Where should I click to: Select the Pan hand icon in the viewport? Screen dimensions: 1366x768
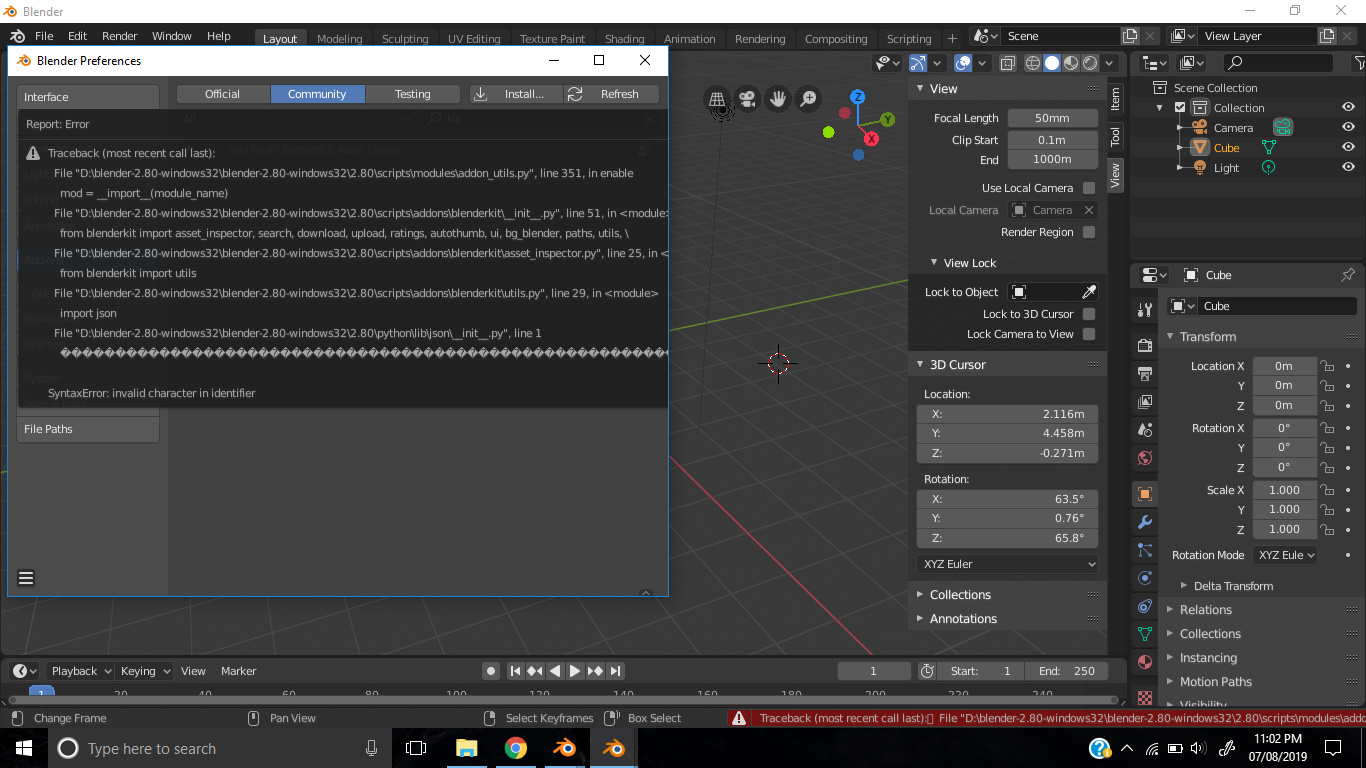point(778,98)
